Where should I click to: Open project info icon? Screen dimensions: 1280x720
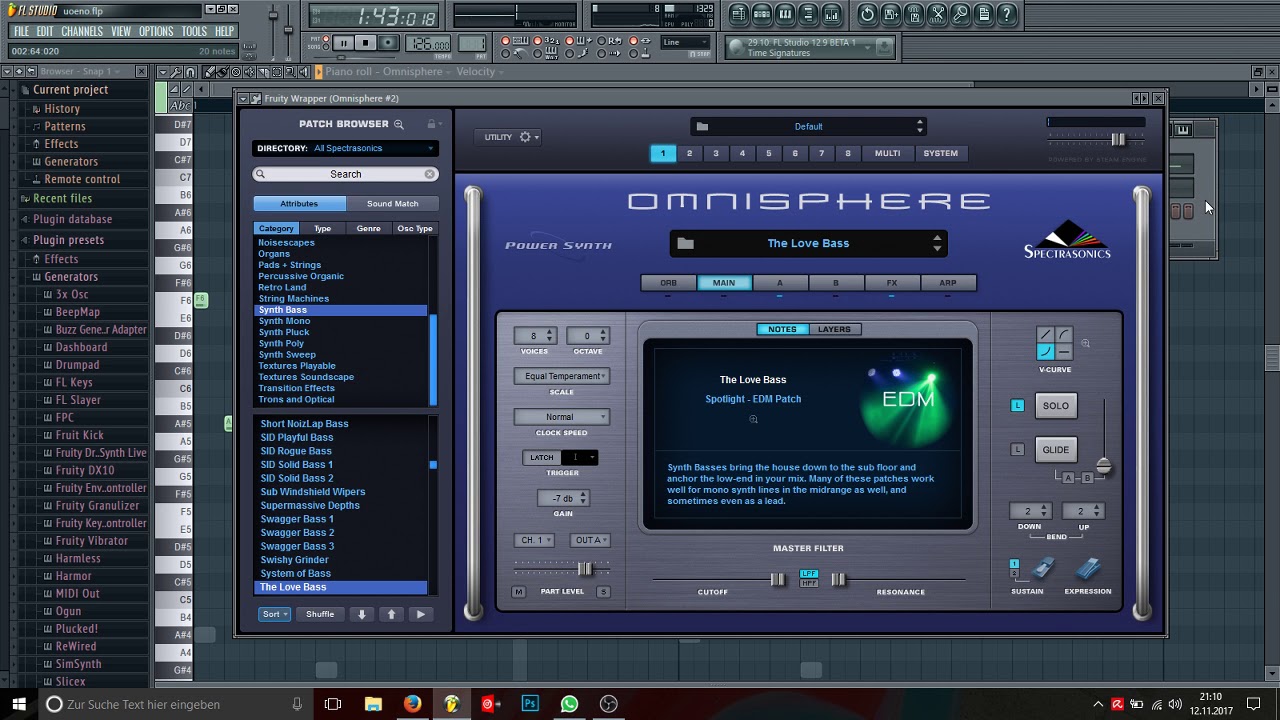[984, 14]
